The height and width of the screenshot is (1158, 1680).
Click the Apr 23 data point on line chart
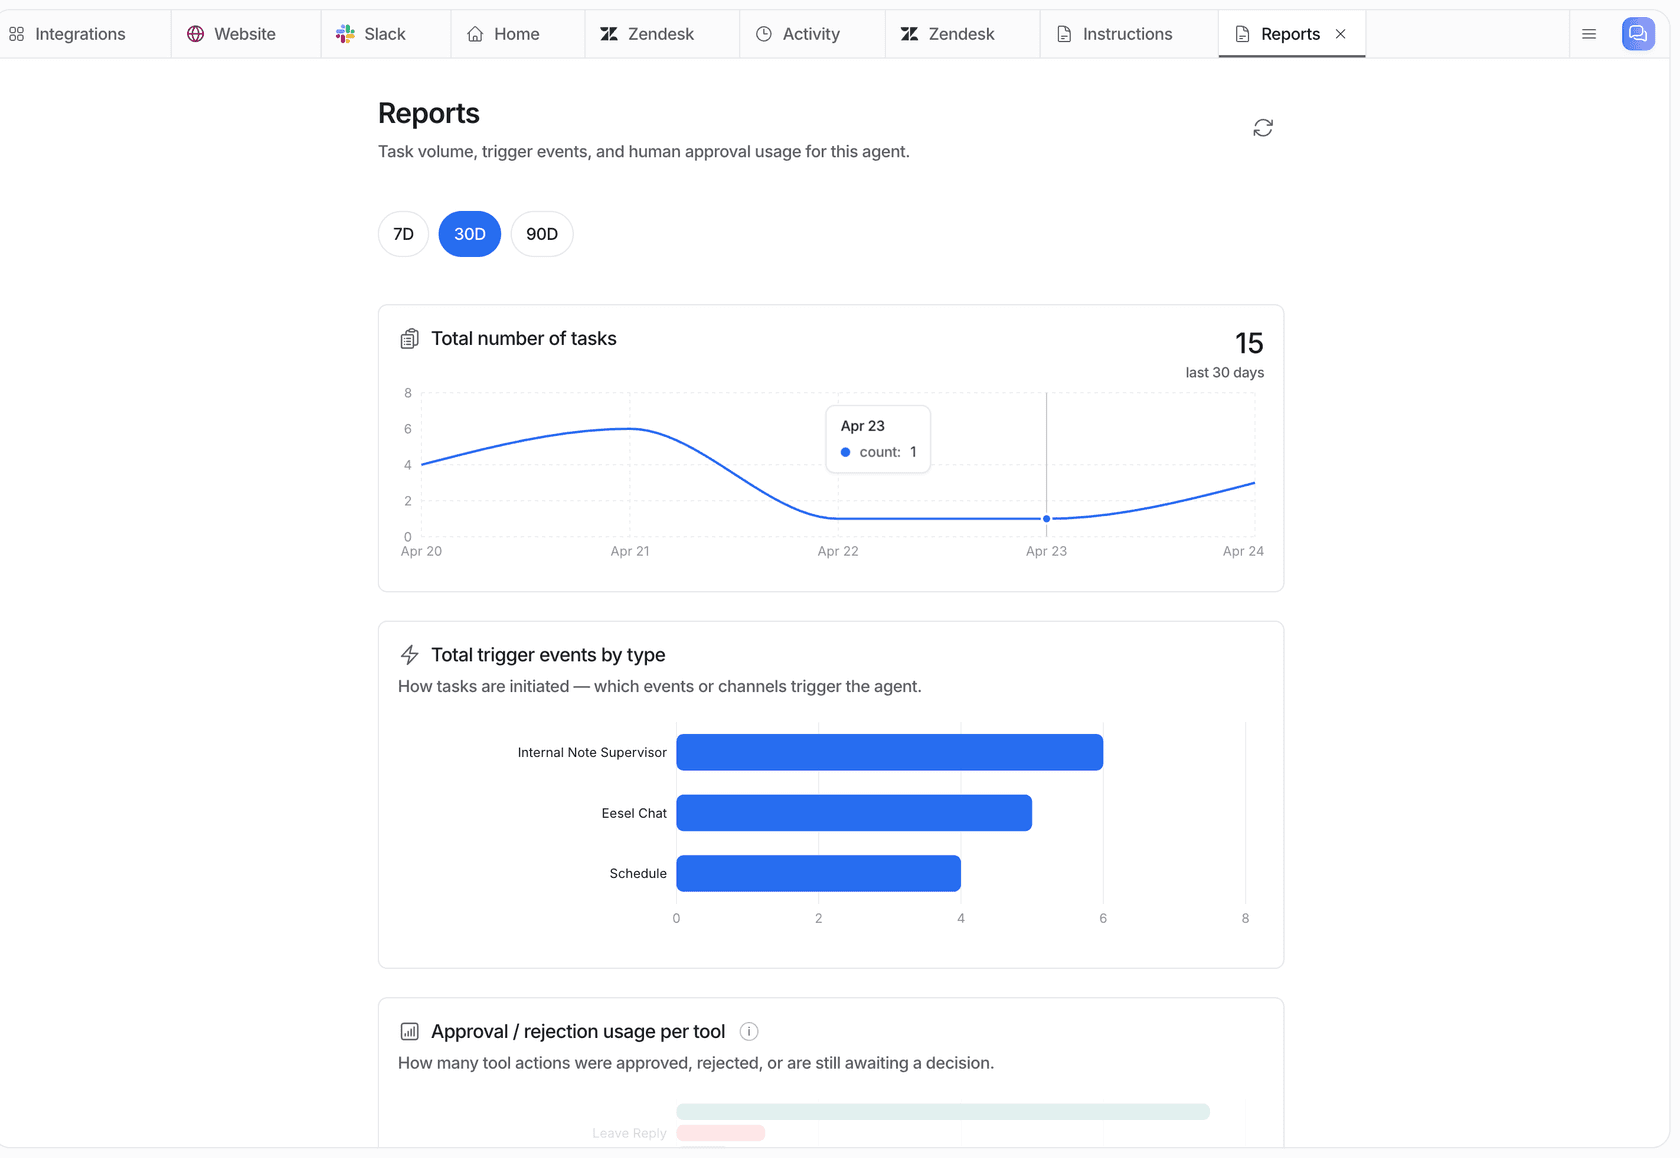[x=1047, y=519]
